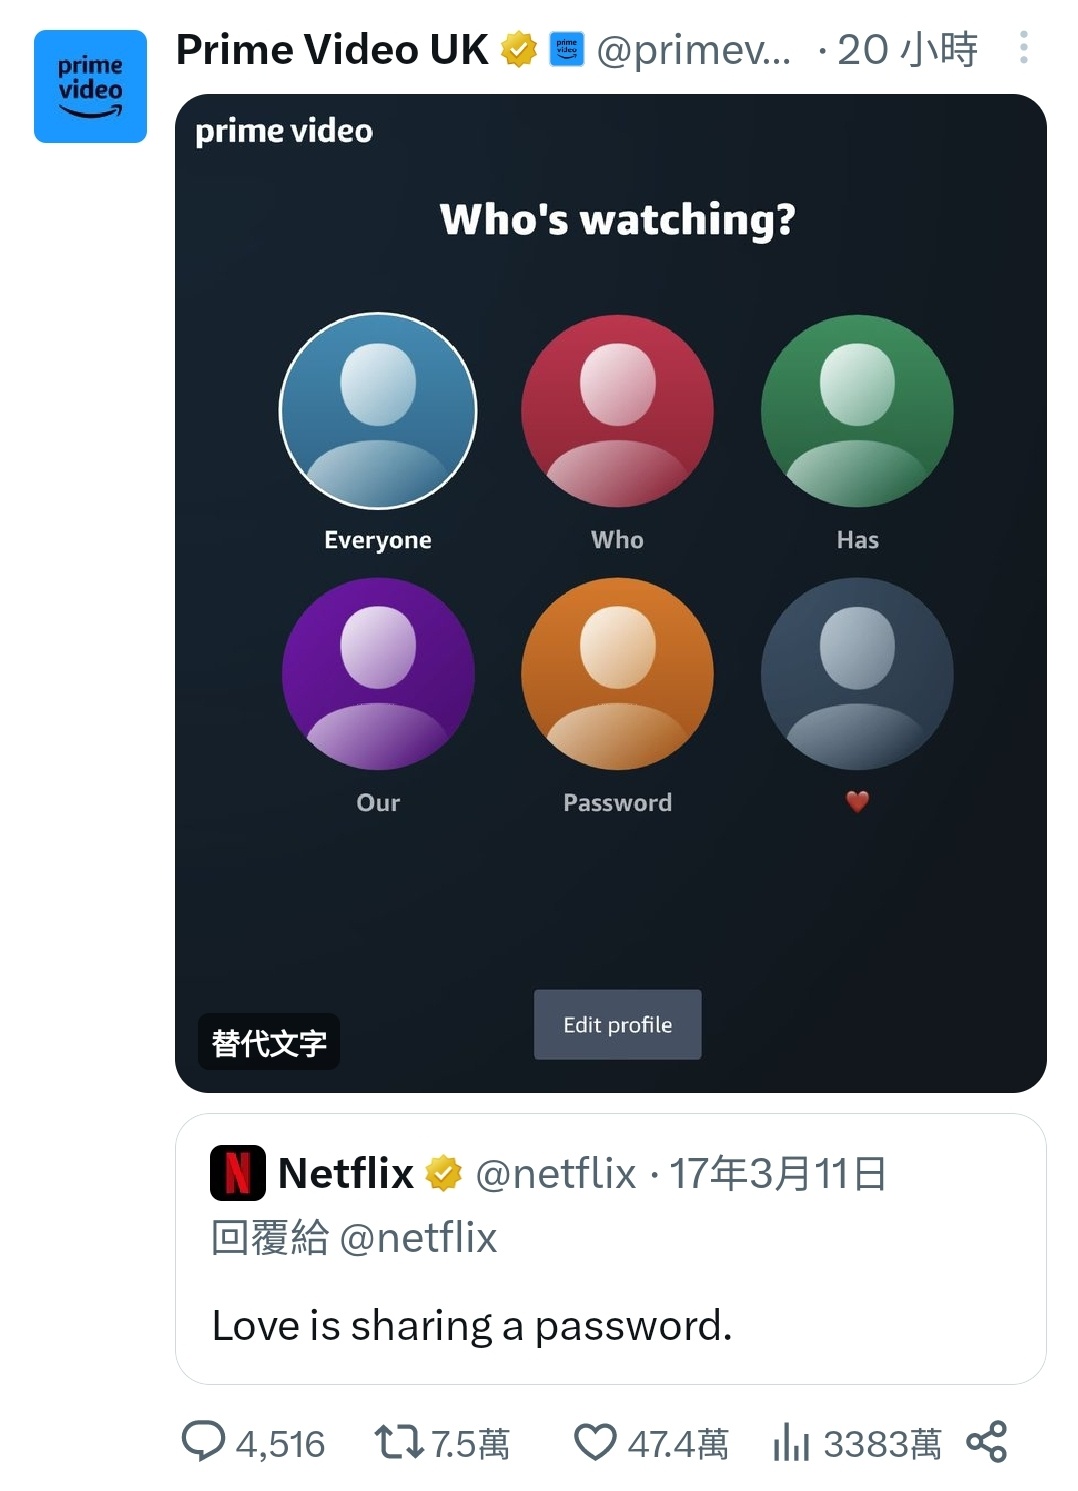This screenshot has width=1078, height=1491.
Task: Show the 替代文字 alt text badge
Action: point(269,1042)
